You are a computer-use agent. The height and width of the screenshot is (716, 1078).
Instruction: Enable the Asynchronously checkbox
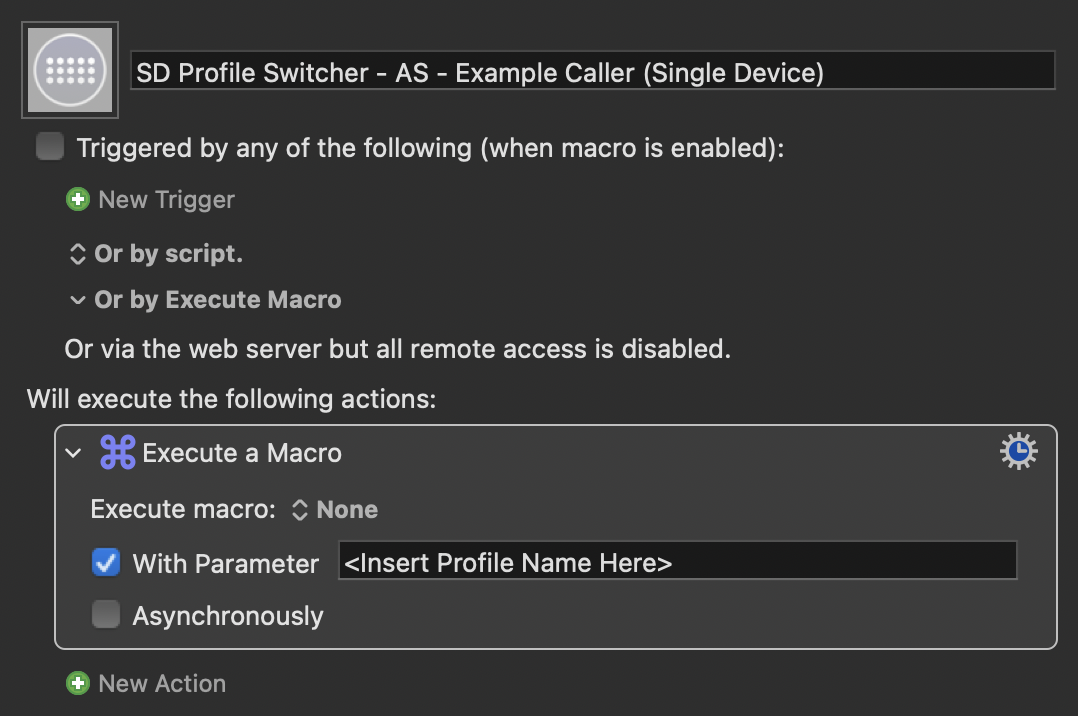point(106,614)
